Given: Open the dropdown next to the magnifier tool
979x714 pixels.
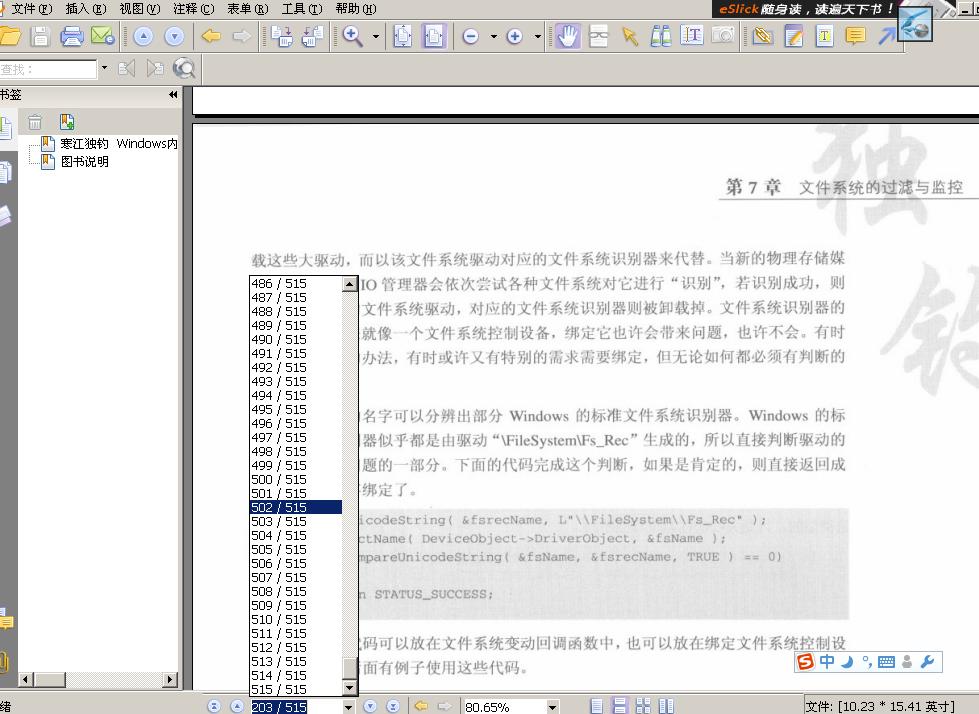Looking at the screenshot, I should click(x=376, y=36).
